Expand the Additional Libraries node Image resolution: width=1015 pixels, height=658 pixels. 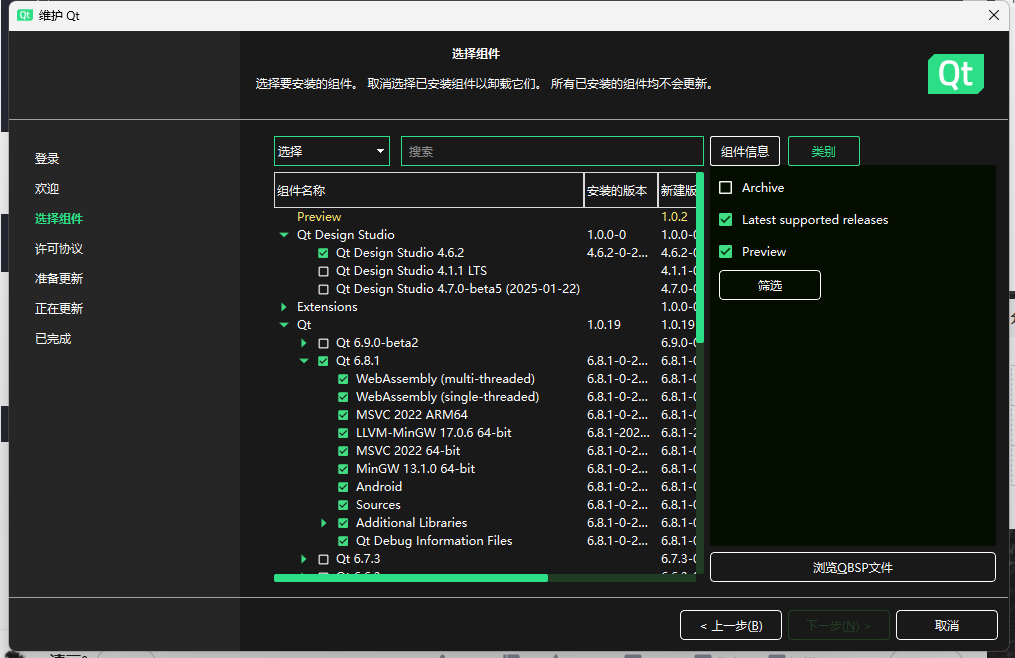pos(324,523)
